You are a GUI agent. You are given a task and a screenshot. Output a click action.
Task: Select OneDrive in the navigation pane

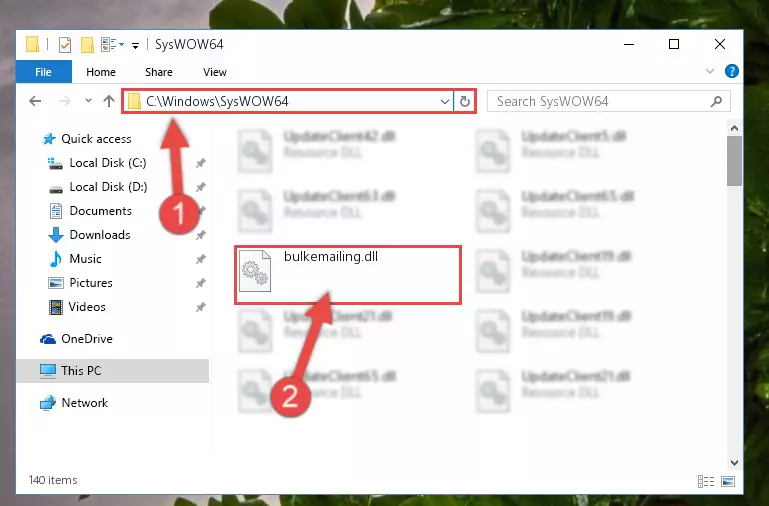point(87,339)
